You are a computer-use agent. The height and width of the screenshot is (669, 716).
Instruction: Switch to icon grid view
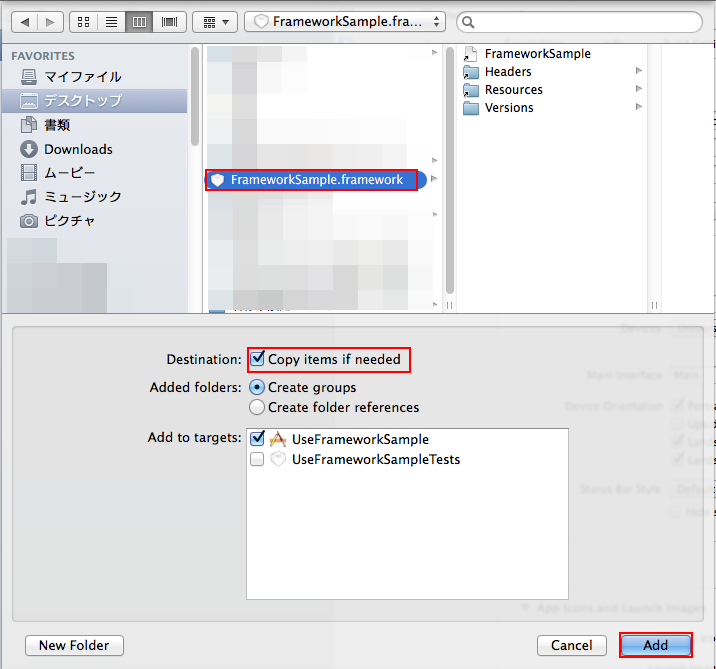(84, 22)
